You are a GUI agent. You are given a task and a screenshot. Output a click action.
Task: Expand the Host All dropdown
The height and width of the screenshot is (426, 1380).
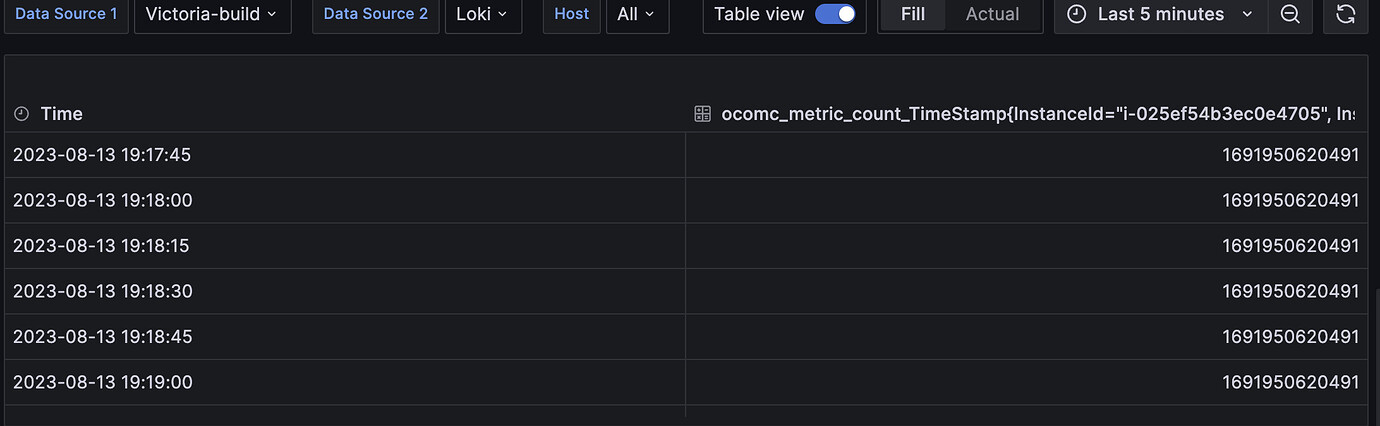[x=637, y=15]
